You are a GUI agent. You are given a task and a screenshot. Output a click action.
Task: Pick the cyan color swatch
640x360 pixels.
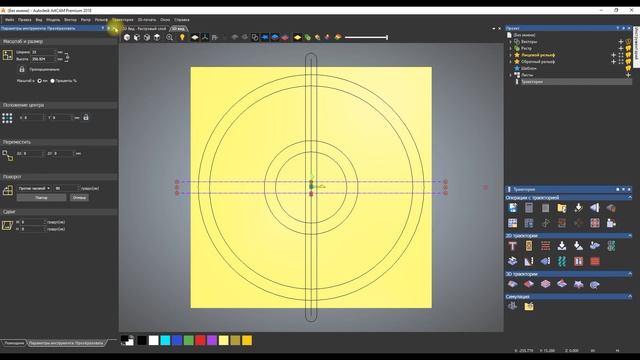165,340
